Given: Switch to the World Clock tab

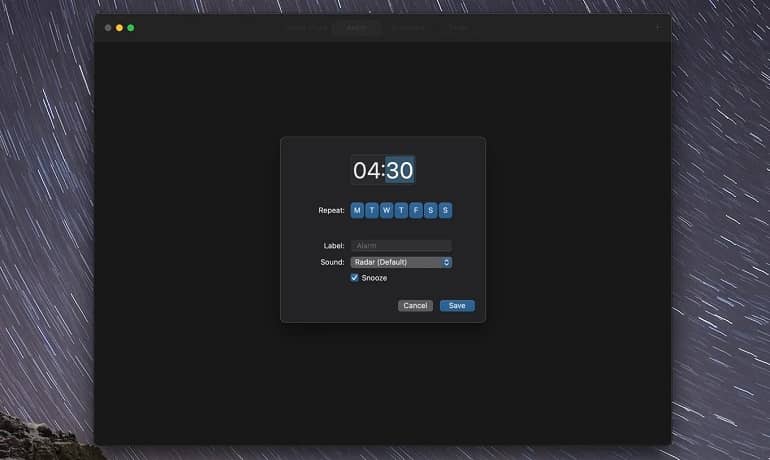Looking at the screenshot, I should 307,28.
